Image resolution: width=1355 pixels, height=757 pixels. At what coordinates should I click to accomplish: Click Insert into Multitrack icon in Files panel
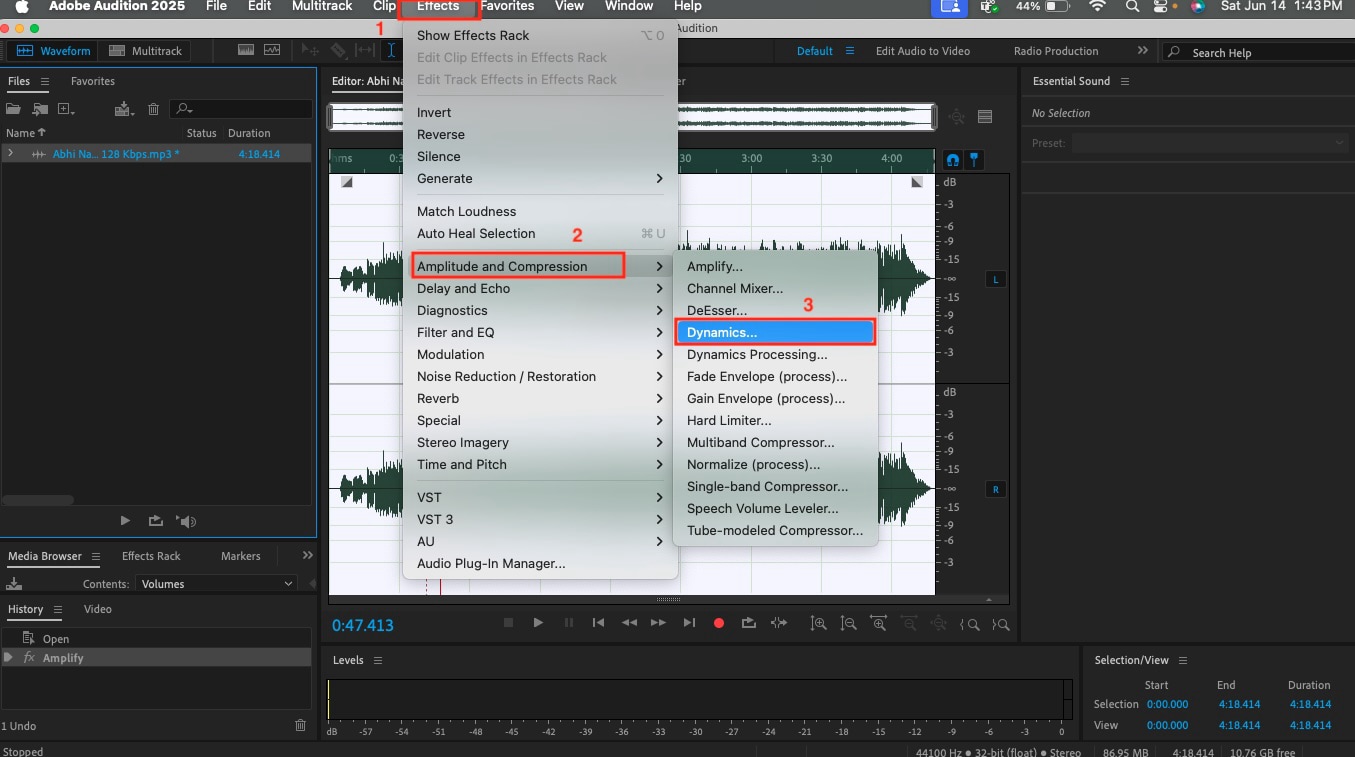pos(124,109)
